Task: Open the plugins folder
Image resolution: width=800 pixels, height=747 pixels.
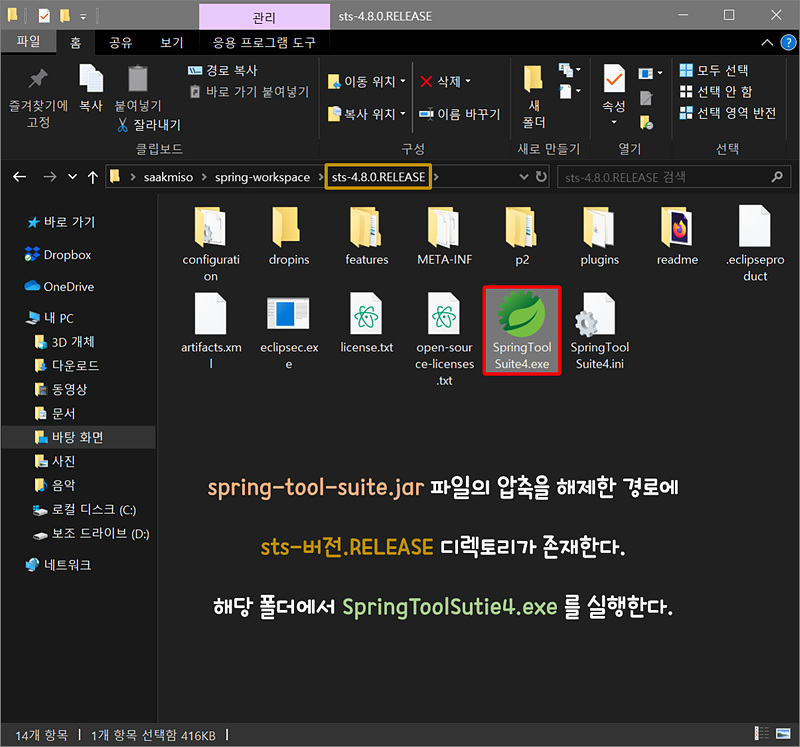Action: coord(599,236)
